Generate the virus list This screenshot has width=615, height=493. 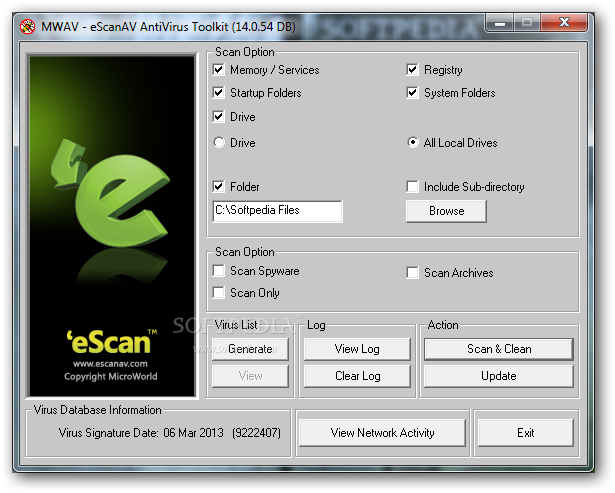coord(250,349)
